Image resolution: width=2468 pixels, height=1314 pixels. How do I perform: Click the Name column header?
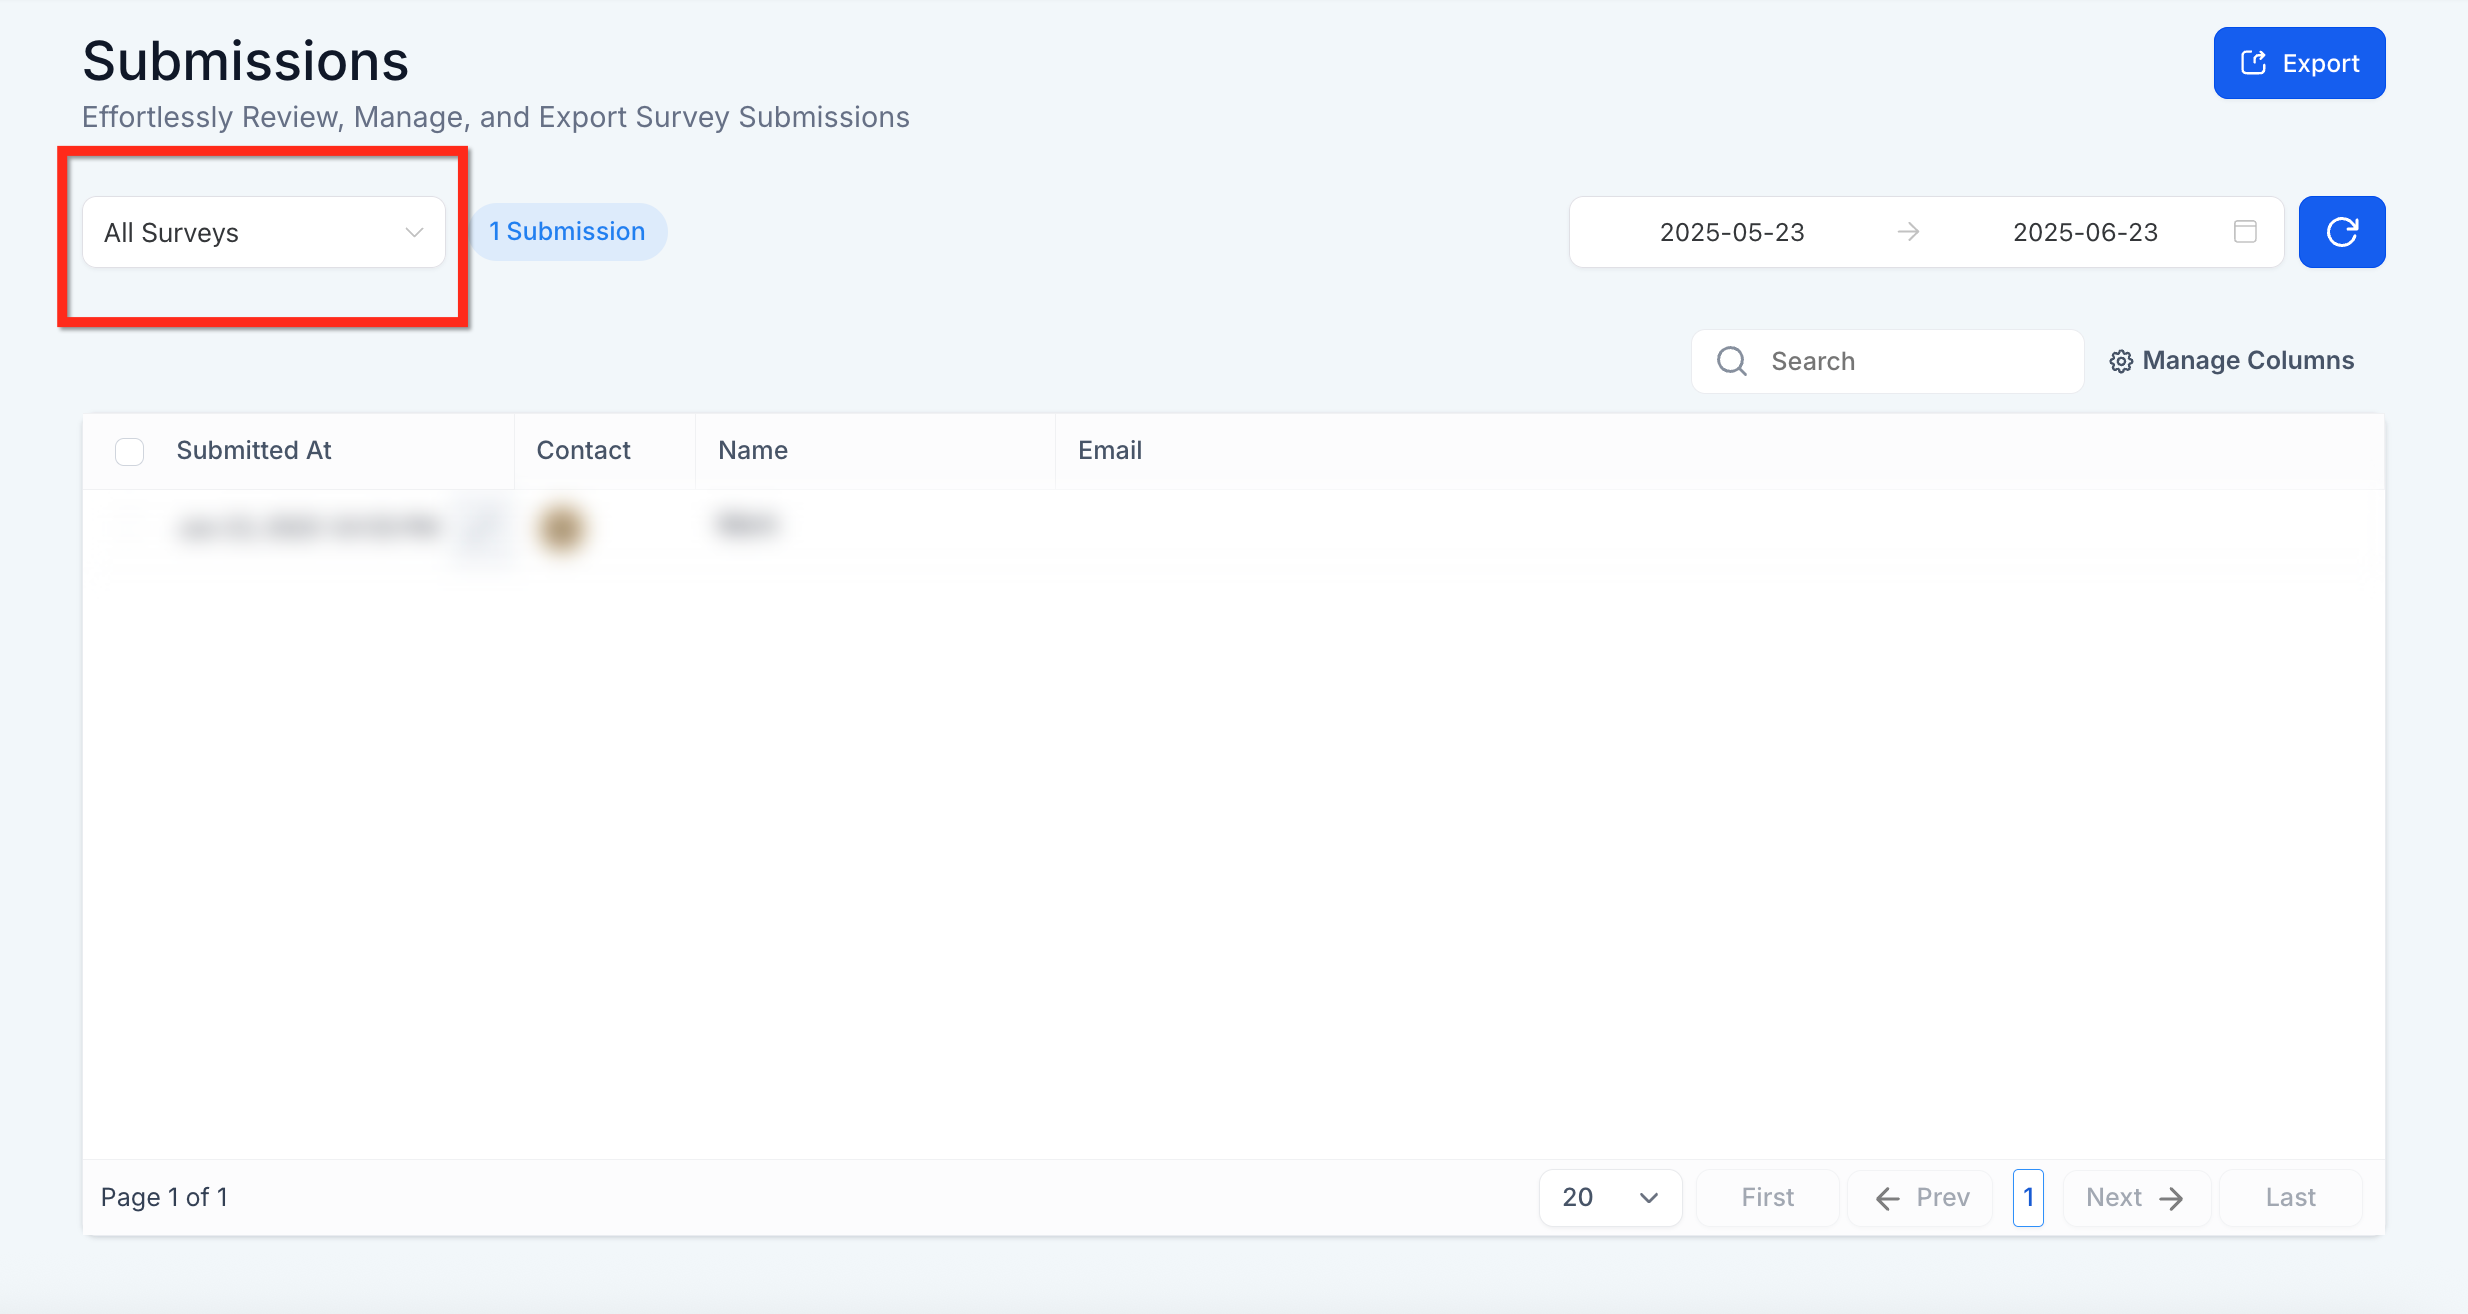(x=753, y=451)
